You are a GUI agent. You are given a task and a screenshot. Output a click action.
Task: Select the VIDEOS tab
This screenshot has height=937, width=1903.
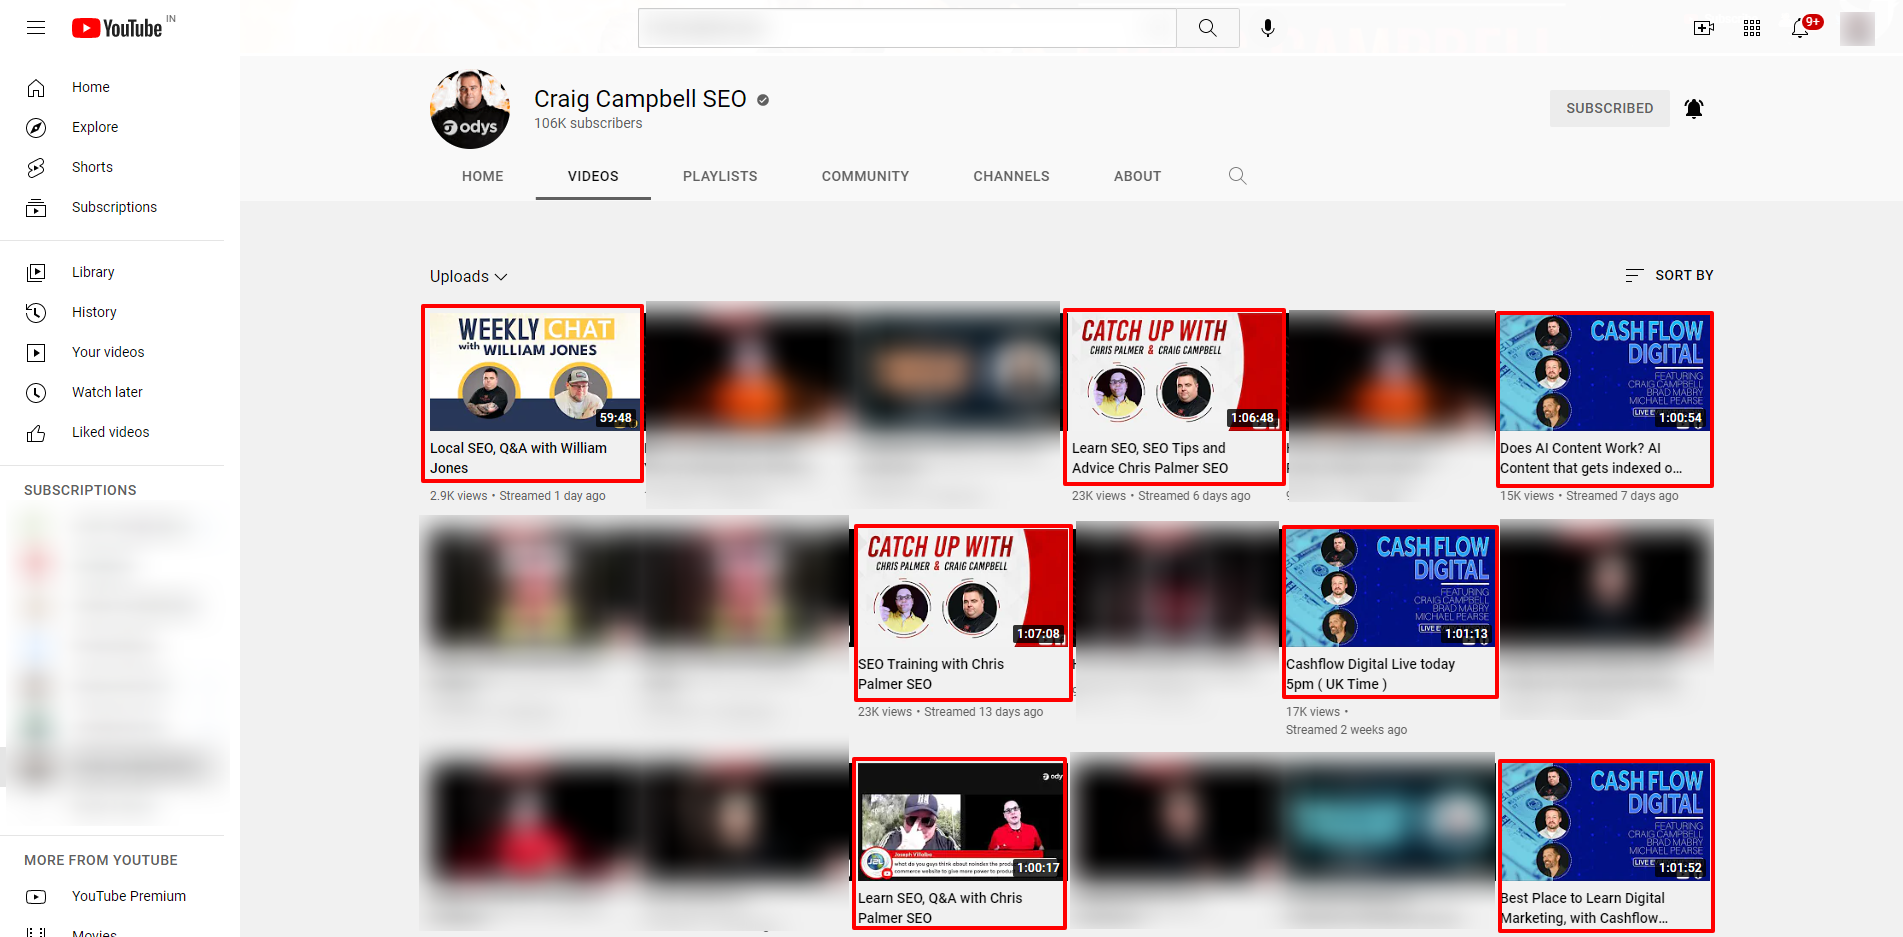(x=593, y=176)
